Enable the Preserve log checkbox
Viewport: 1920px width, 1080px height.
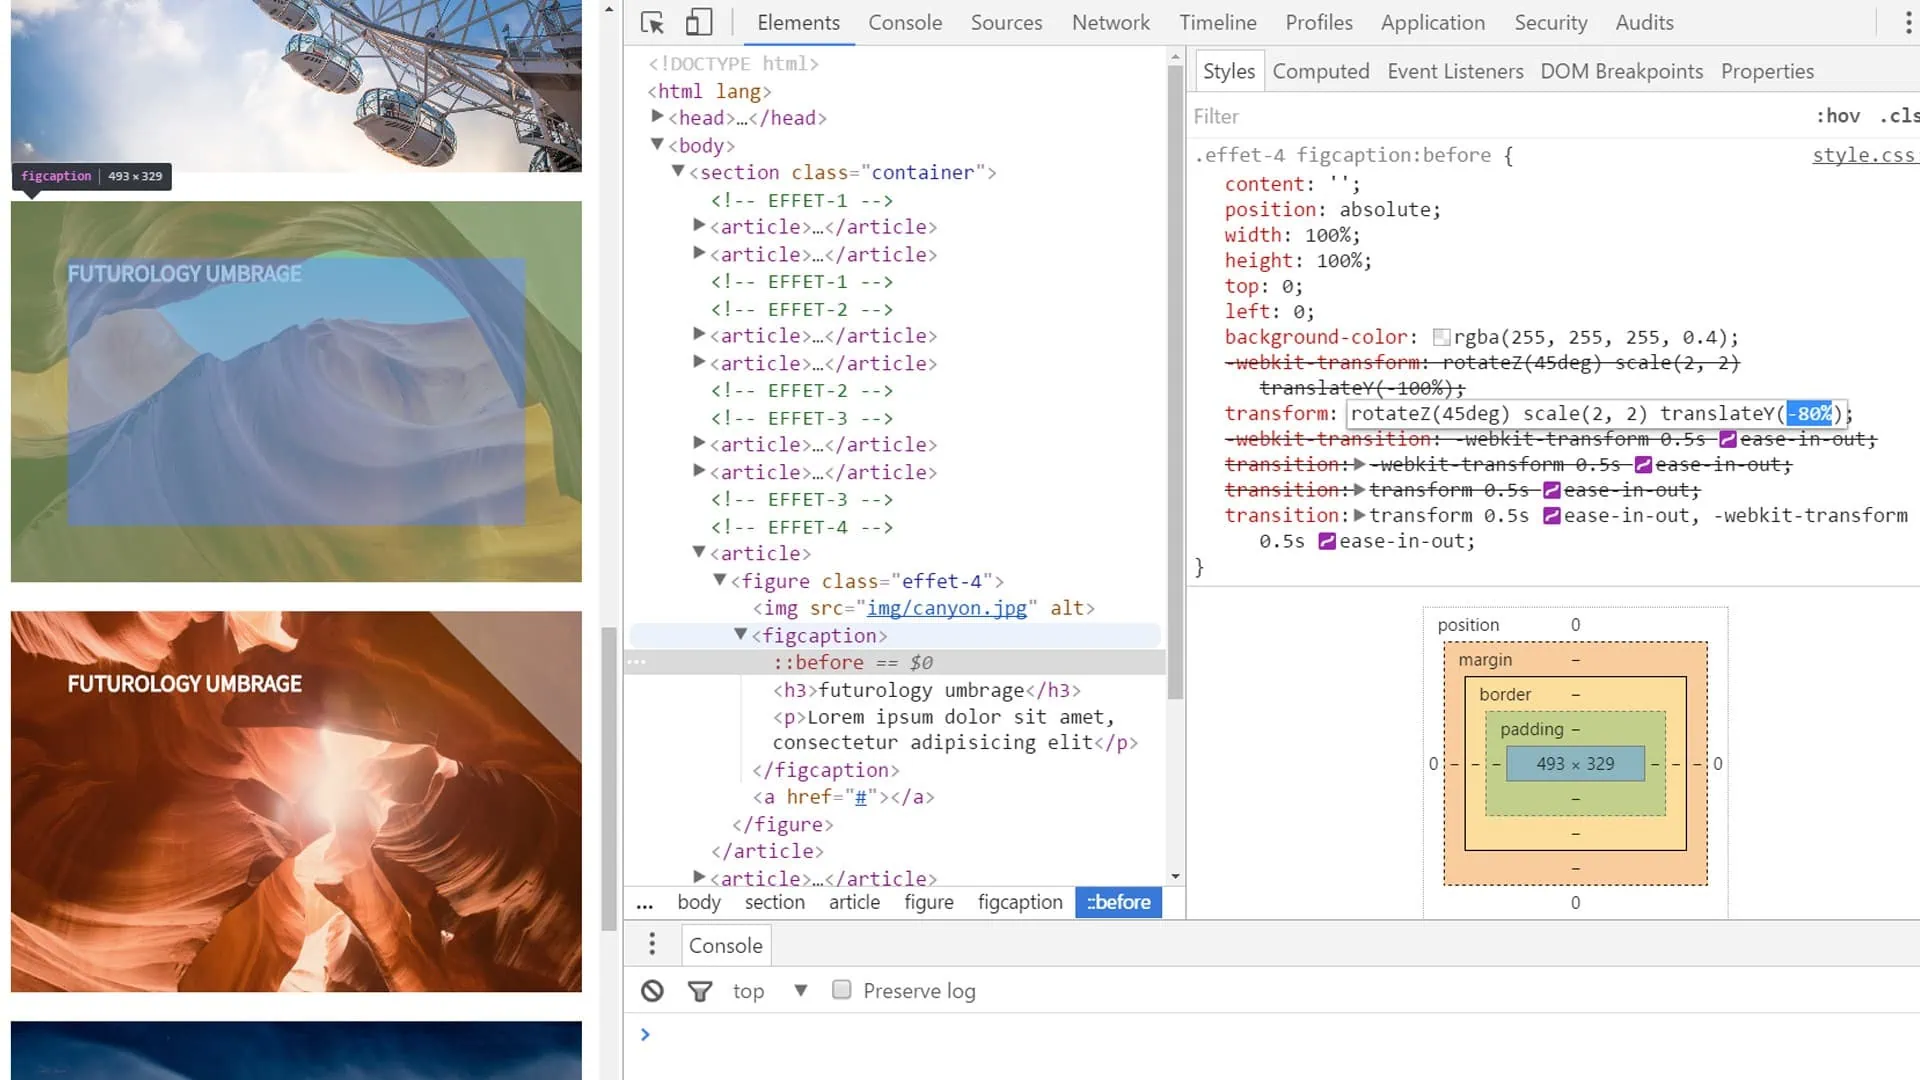click(x=842, y=990)
